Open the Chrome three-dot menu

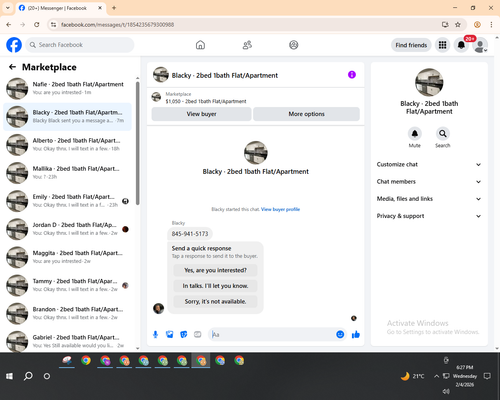click(x=491, y=24)
